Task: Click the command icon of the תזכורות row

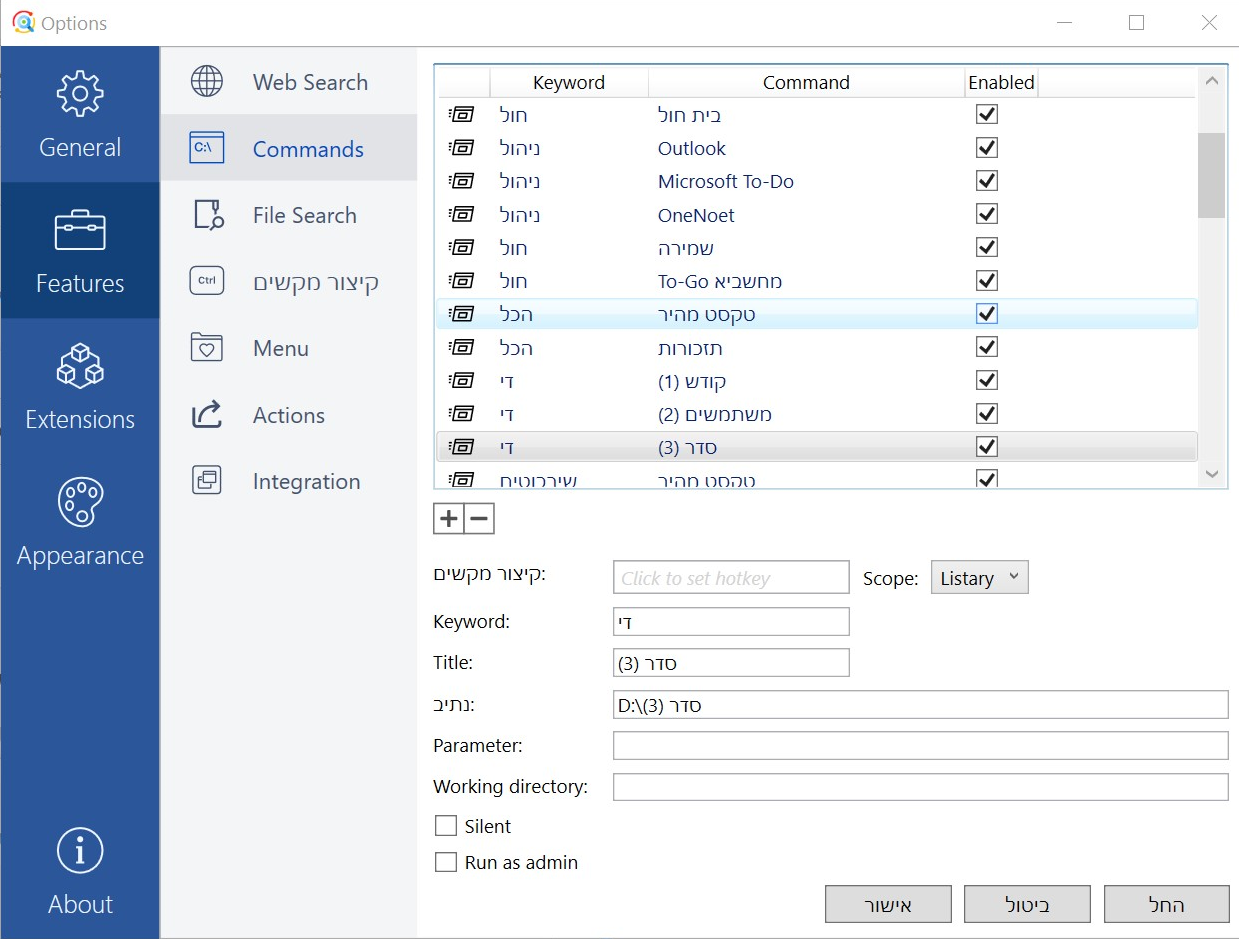Action: click(461, 347)
